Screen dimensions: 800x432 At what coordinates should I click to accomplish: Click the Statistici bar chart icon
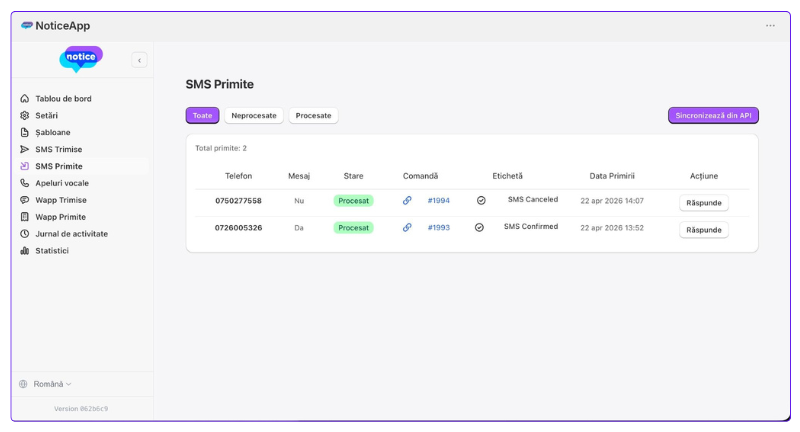(x=24, y=250)
